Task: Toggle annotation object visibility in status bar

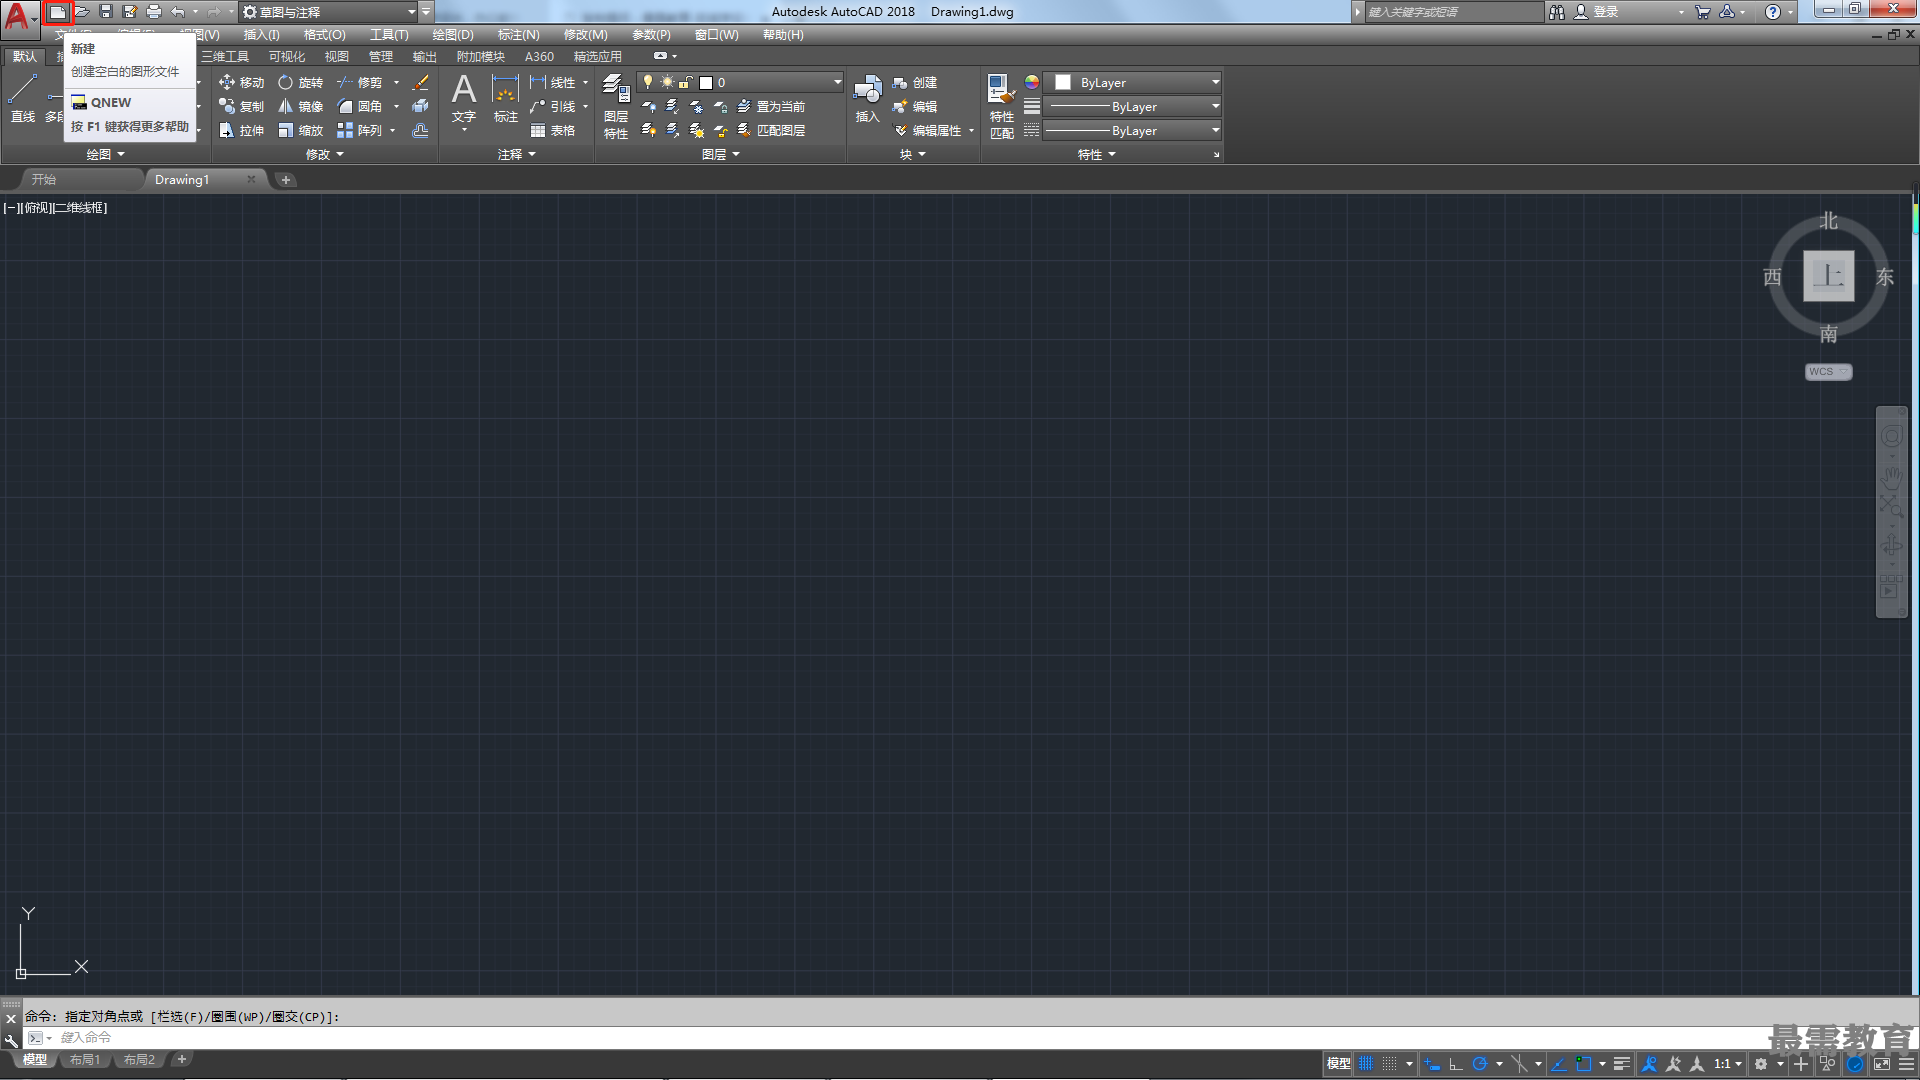Action: 1649,1063
